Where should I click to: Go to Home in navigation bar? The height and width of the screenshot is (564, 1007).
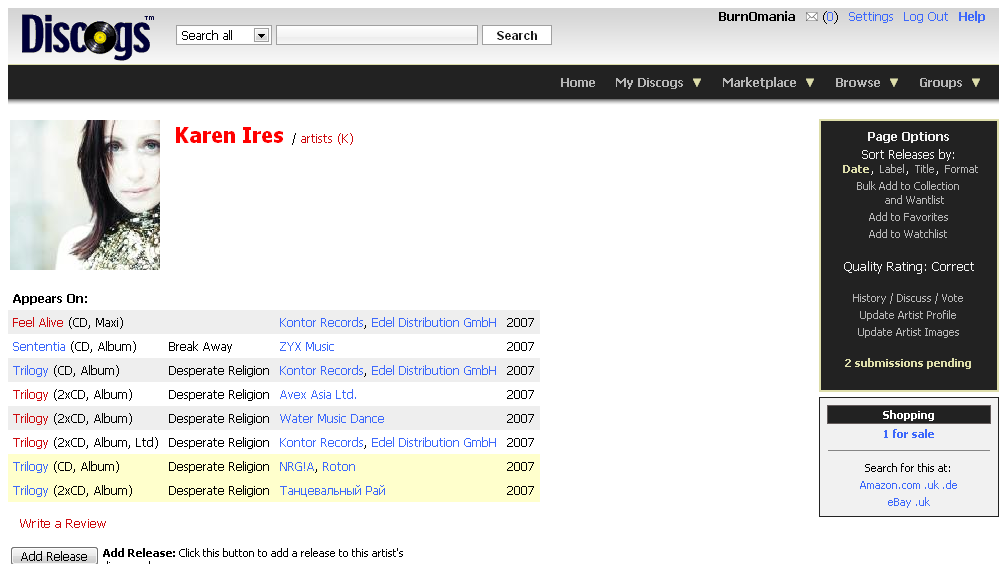click(577, 82)
